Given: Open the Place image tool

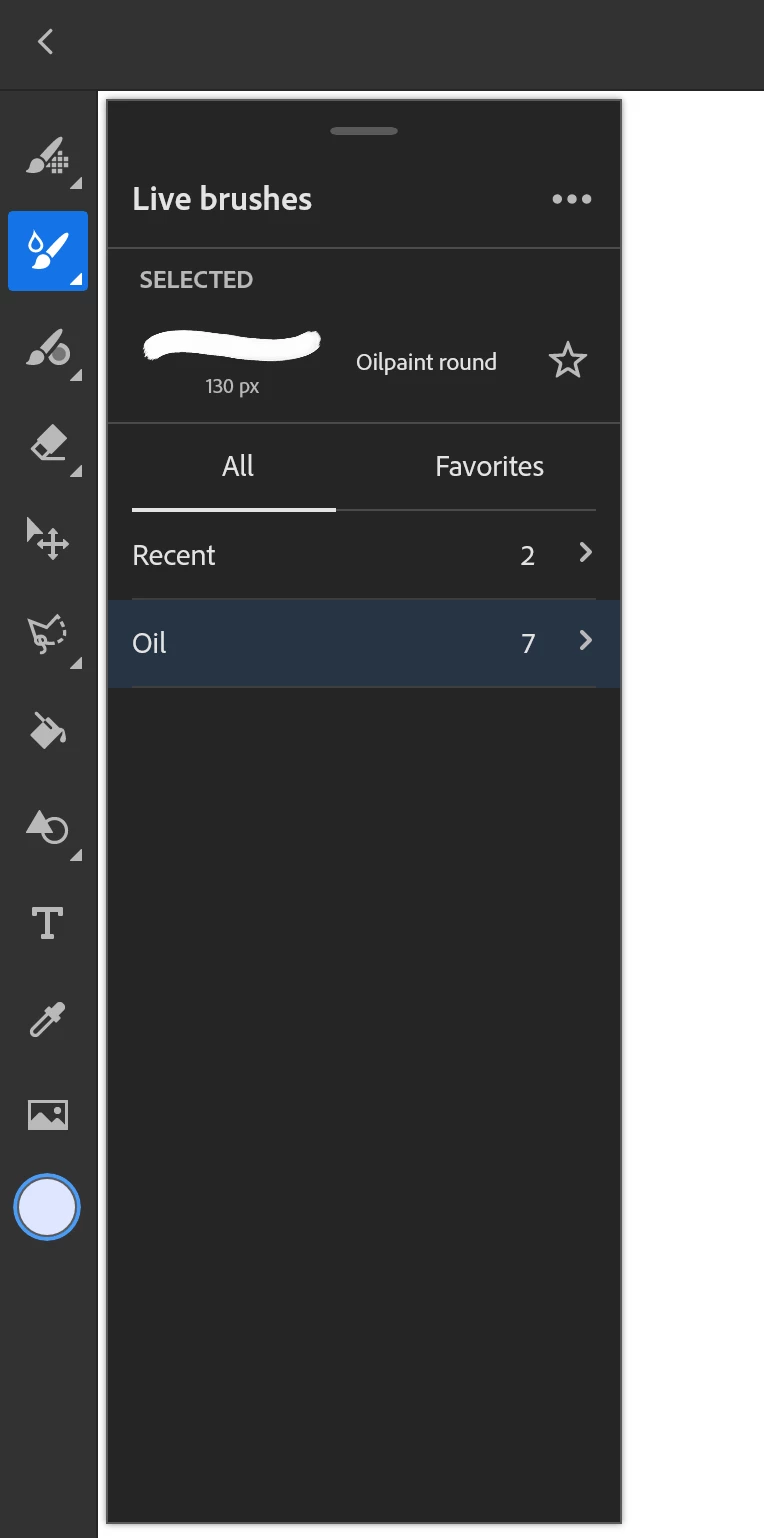Looking at the screenshot, I should [x=48, y=1114].
